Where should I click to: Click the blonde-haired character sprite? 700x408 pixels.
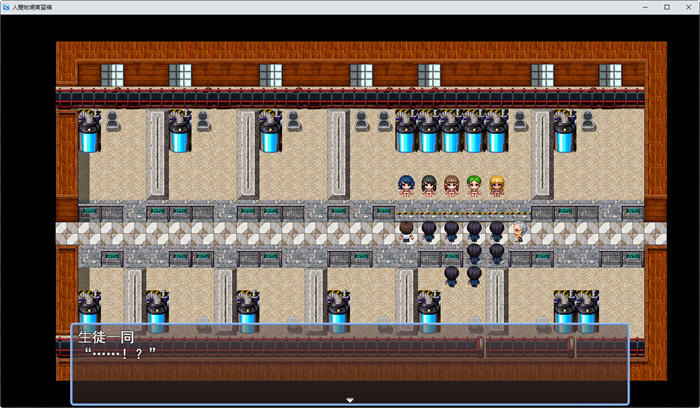[x=496, y=186]
